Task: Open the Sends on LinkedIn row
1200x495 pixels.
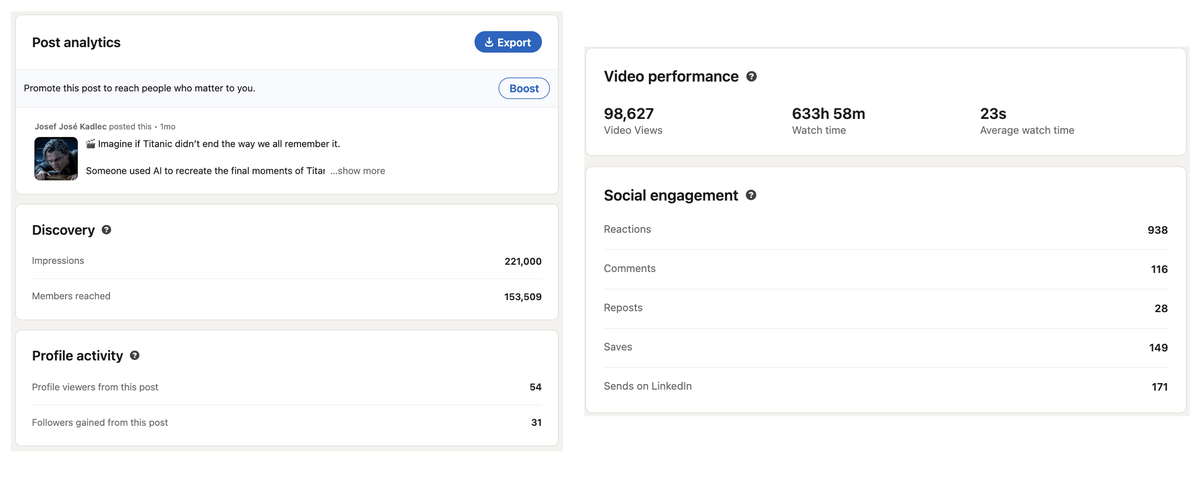Action: [885, 386]
